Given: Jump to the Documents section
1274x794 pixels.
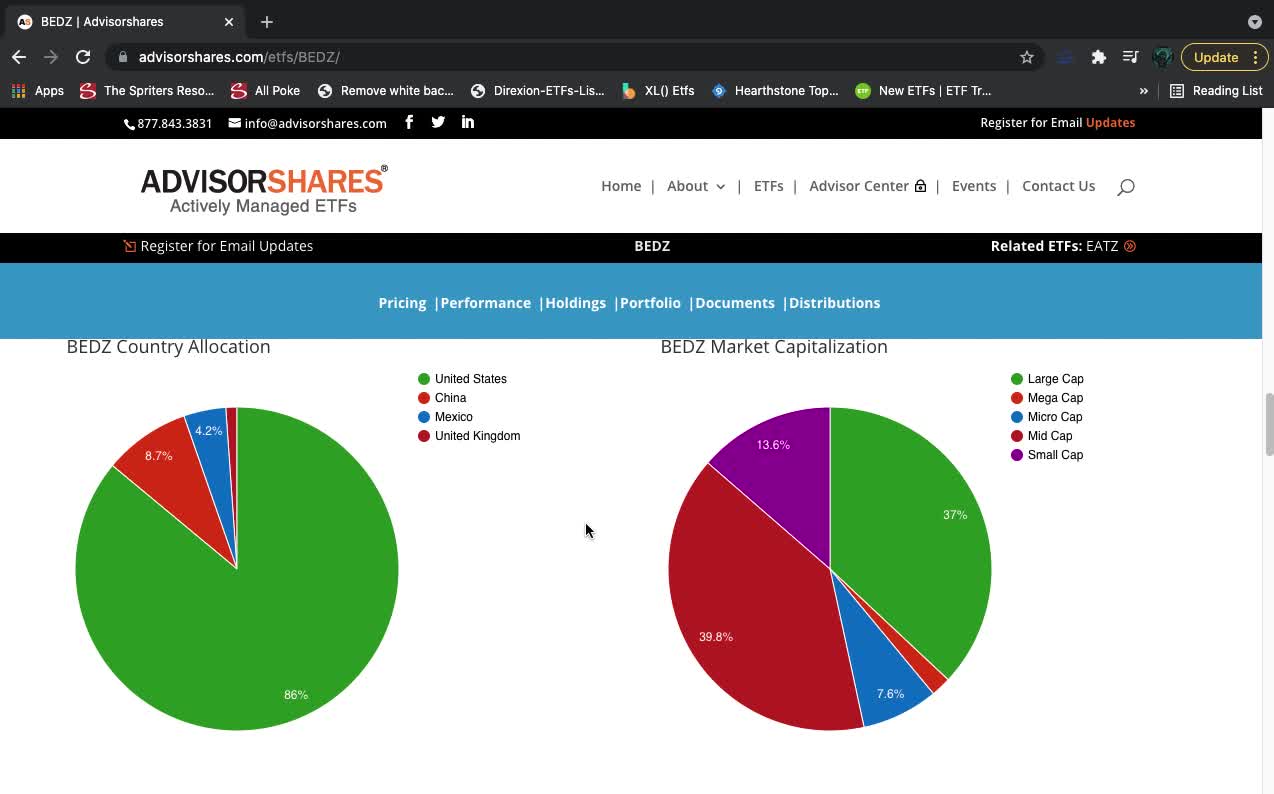Looking at the screenshot, I should (x=735, y=303).
